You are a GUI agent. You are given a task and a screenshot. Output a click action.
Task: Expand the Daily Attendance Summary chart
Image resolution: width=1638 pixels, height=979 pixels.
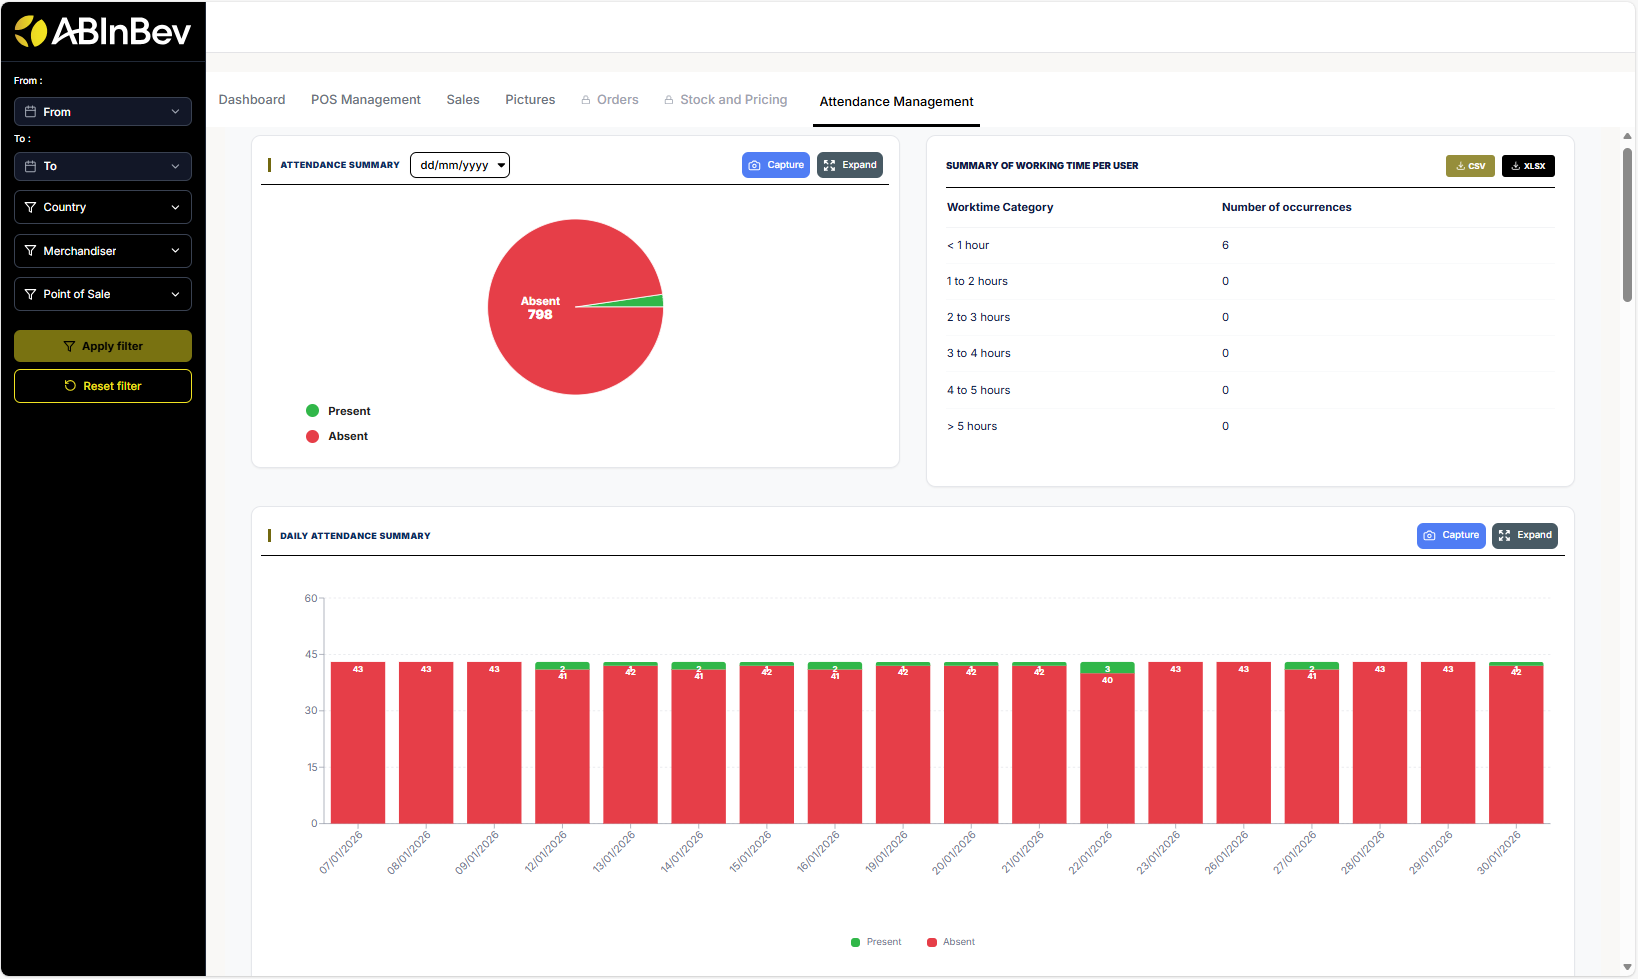(x=1524, y=536)
